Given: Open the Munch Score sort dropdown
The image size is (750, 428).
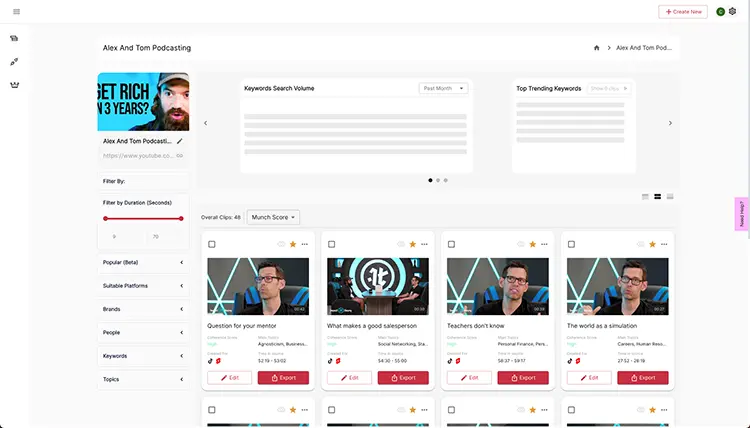Looking at the screenshot, I should tap(273, 217).
